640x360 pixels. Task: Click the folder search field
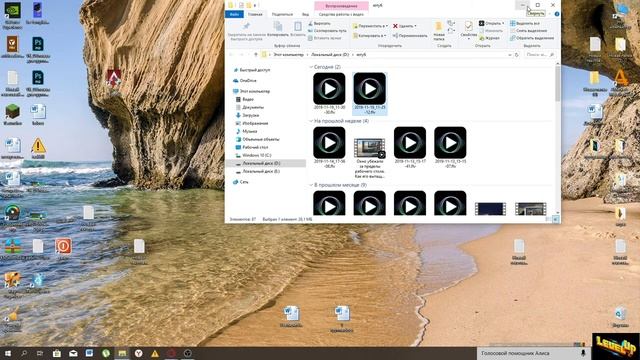tap(539, 55)
